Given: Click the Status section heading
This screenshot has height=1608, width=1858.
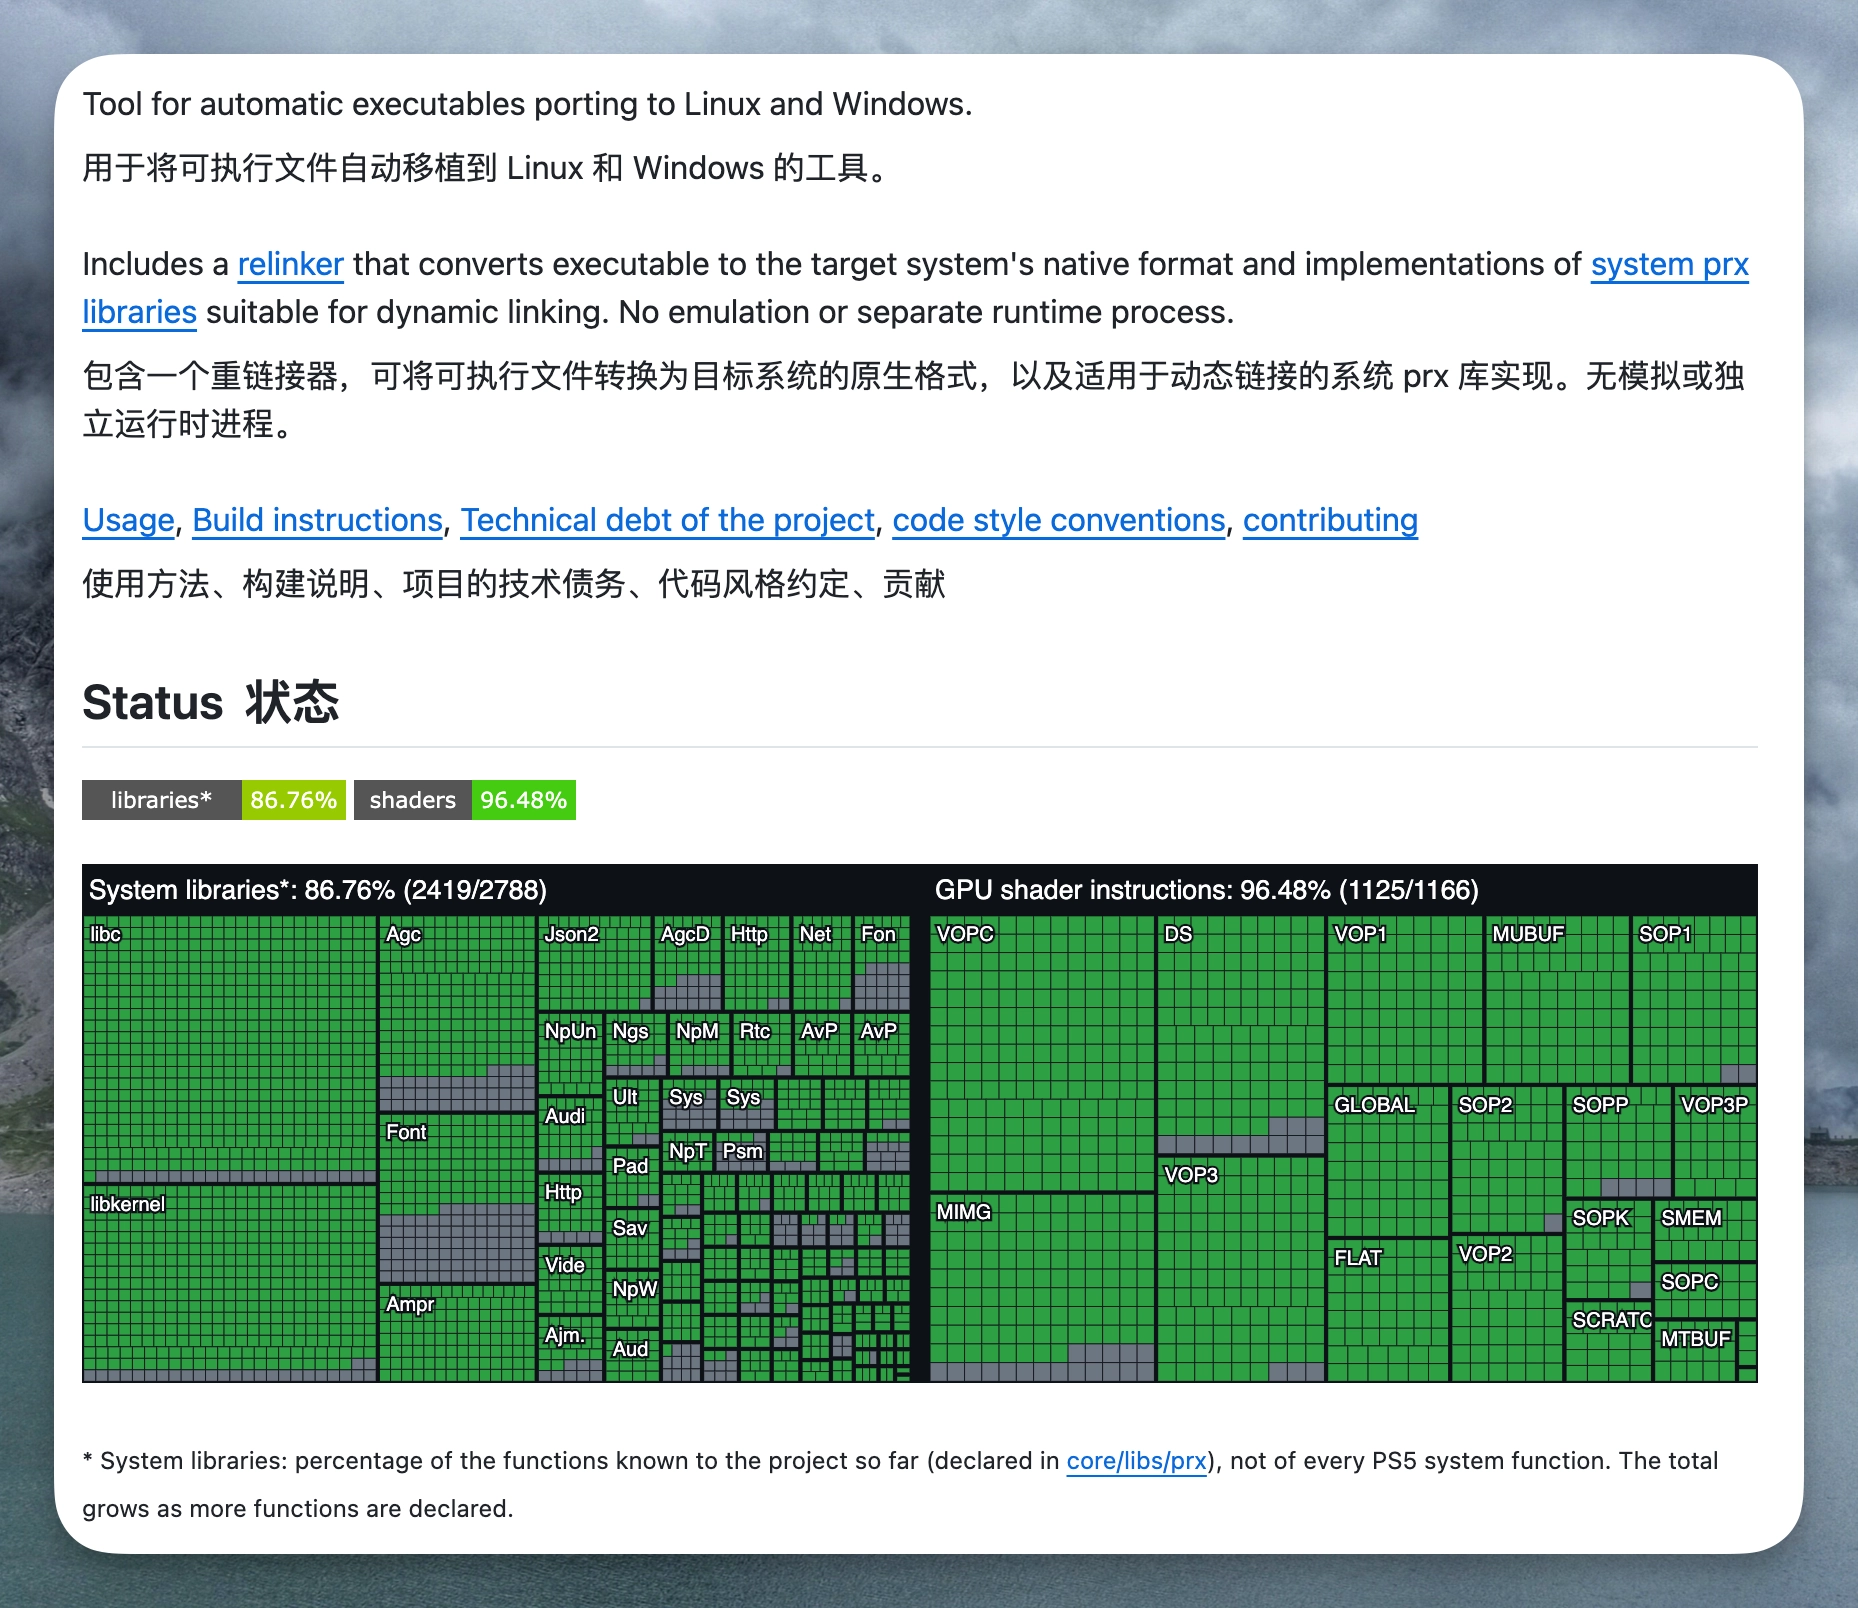Looking at the screenshot, I should [211, 702].
